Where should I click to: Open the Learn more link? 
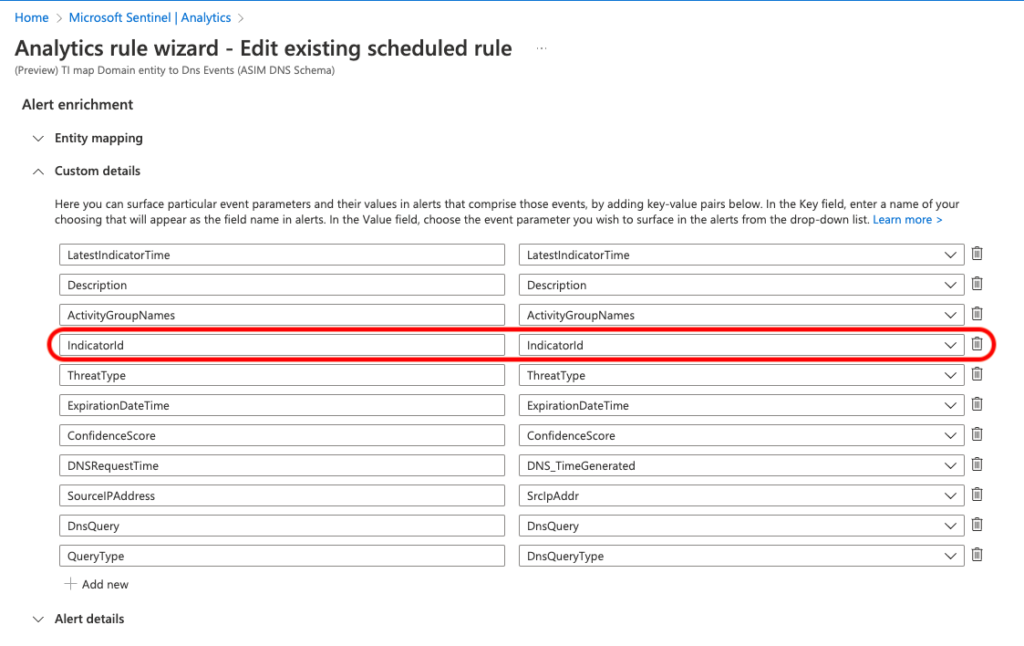tap(907, 219)
